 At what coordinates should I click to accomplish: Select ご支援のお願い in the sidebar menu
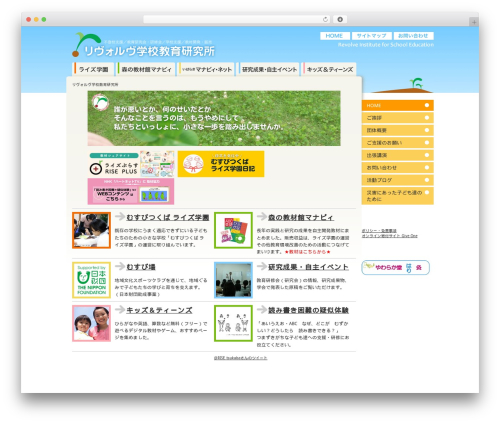point(398,143)
